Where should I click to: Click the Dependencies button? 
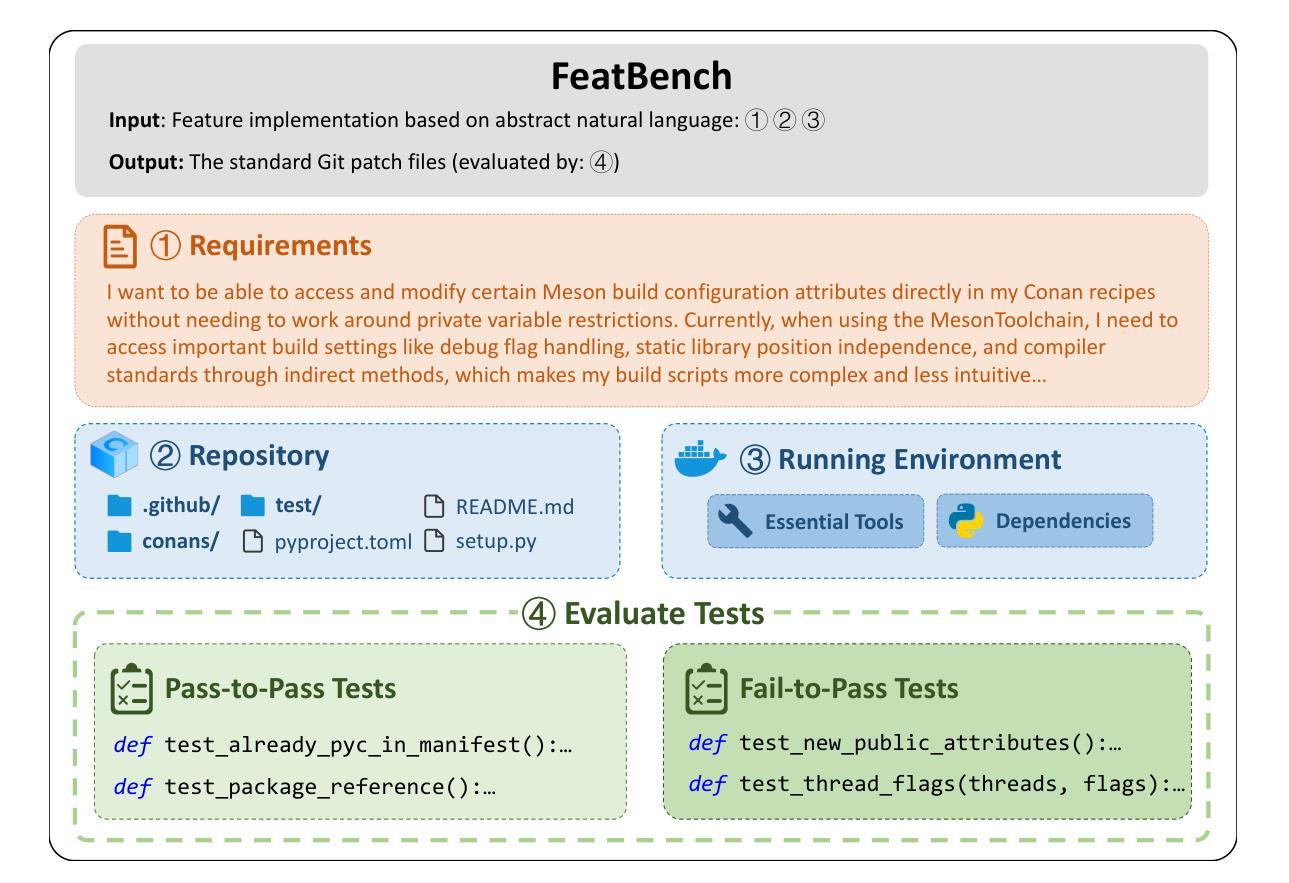(1044, 521)
